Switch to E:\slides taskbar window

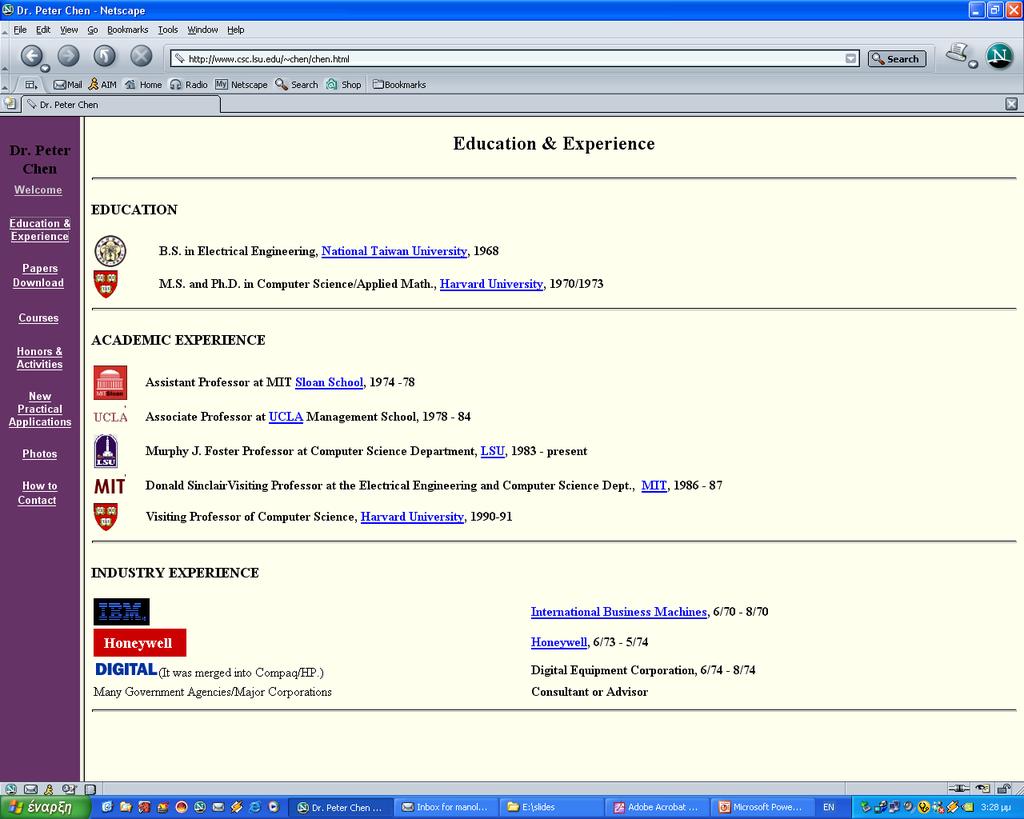click(x=551, y=807)
